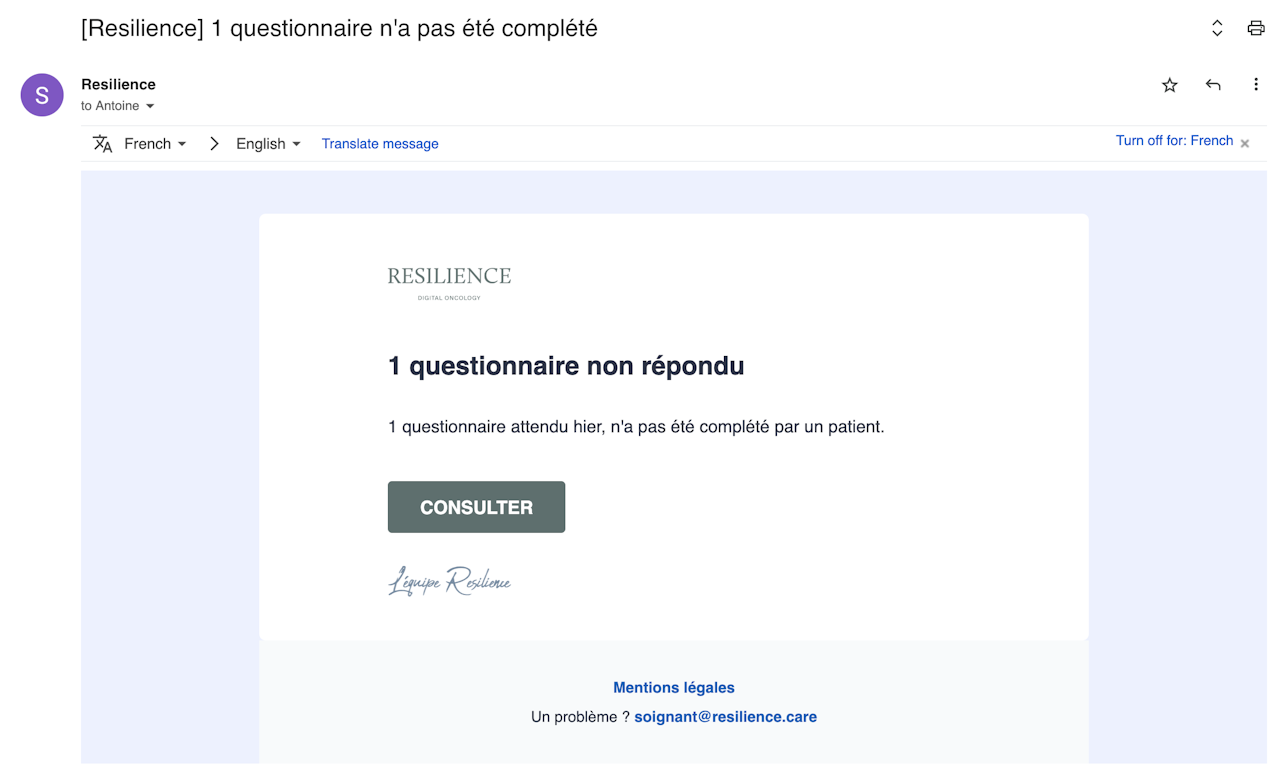This screenshot has width=1280, height=783.
Task: Open the three-dot more options menu
Action: tap(1256, 85)
